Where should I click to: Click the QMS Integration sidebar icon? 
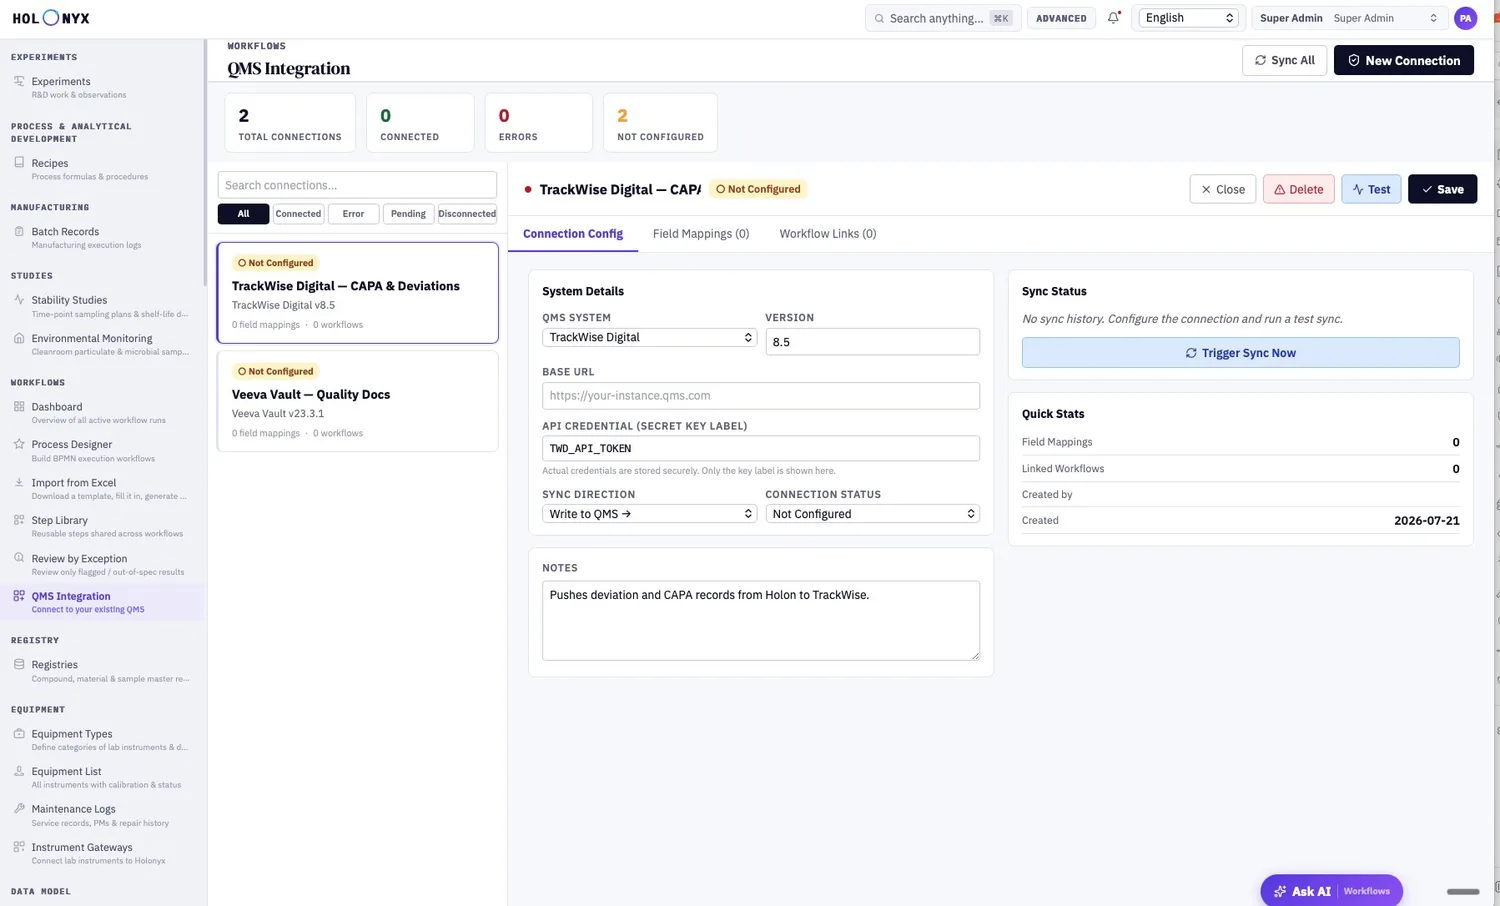coord(19,596)
